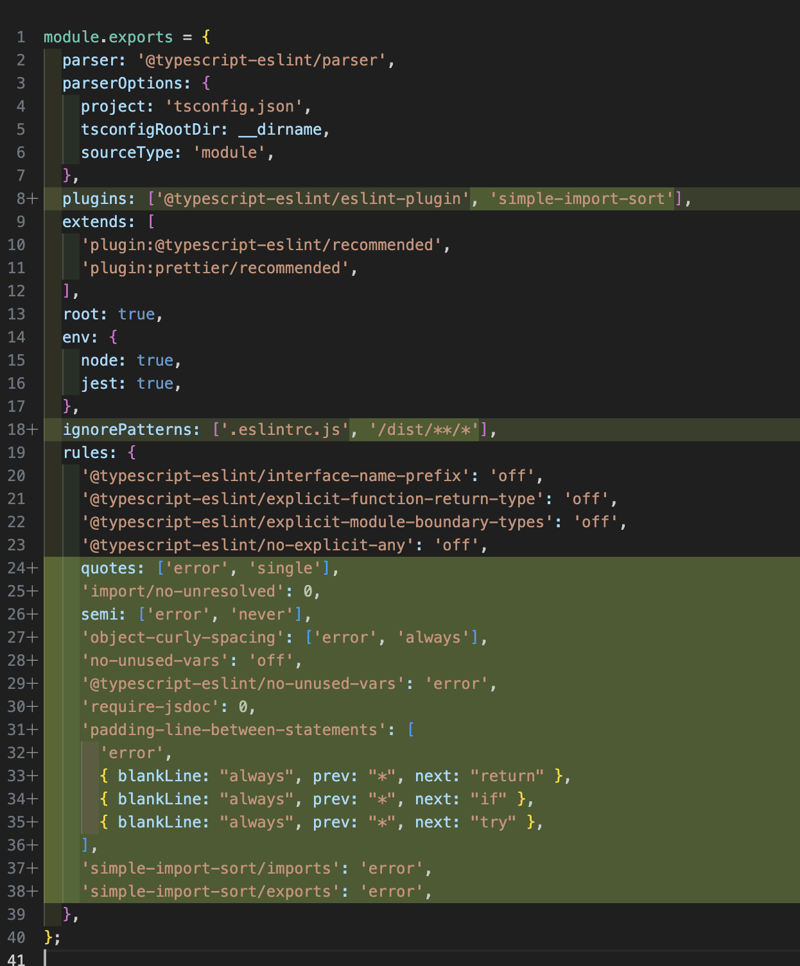The image size is (800, 966).
Task: Click '@typescript-eslint/no-unused-vars' rule string
Action: pos(243,684)
